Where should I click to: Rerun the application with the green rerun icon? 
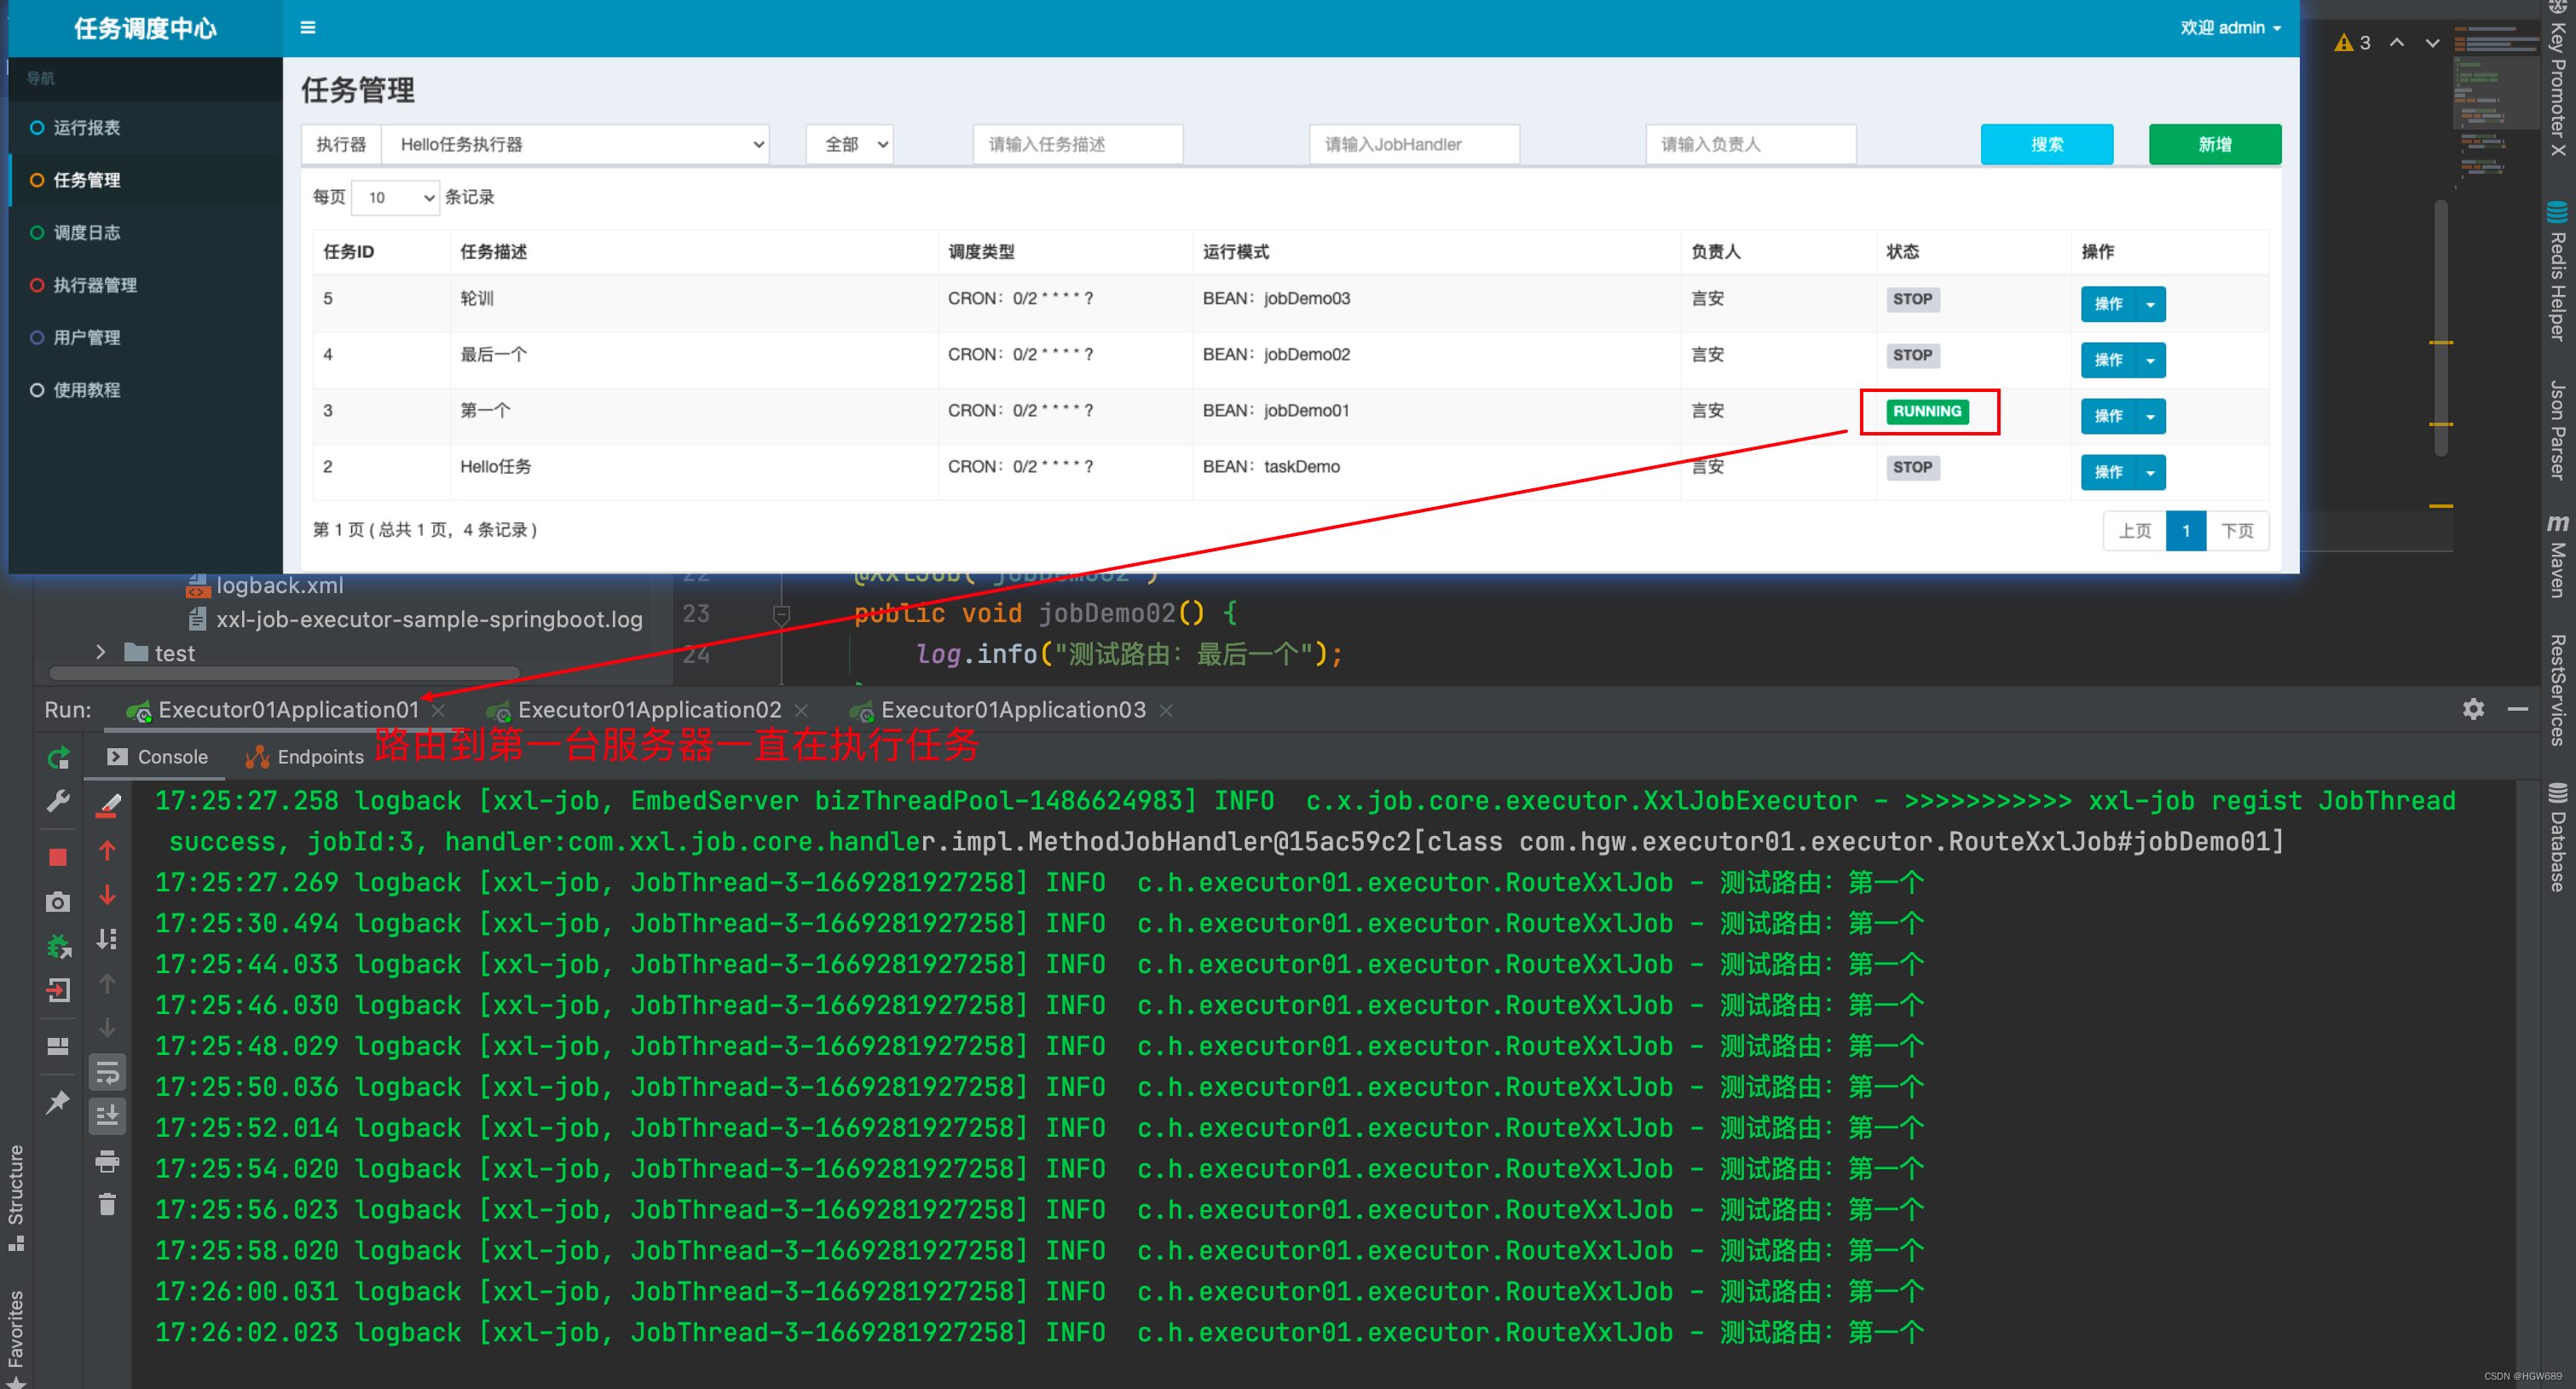[x=58, y=757]
